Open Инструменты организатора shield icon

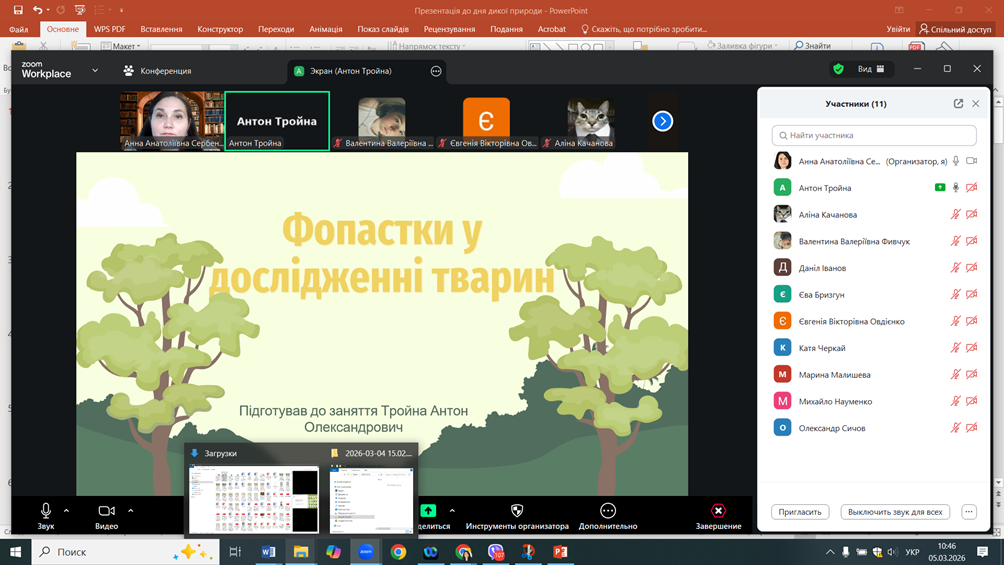pyautogui.click(x=517, y=511)
